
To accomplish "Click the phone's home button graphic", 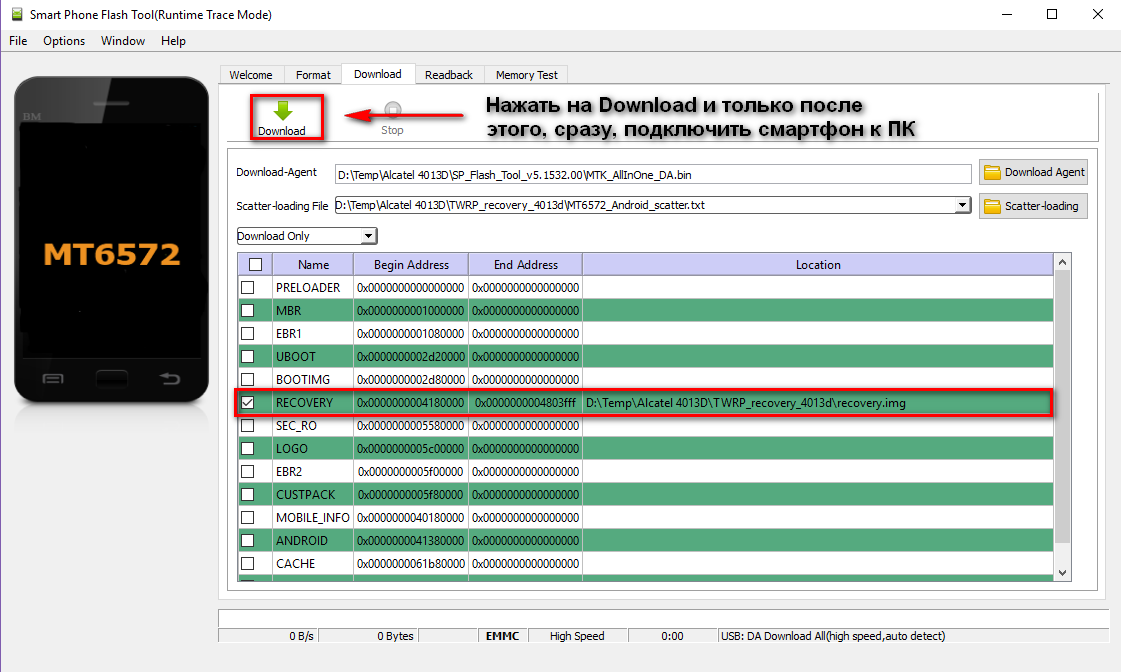I will coord(111,379).
